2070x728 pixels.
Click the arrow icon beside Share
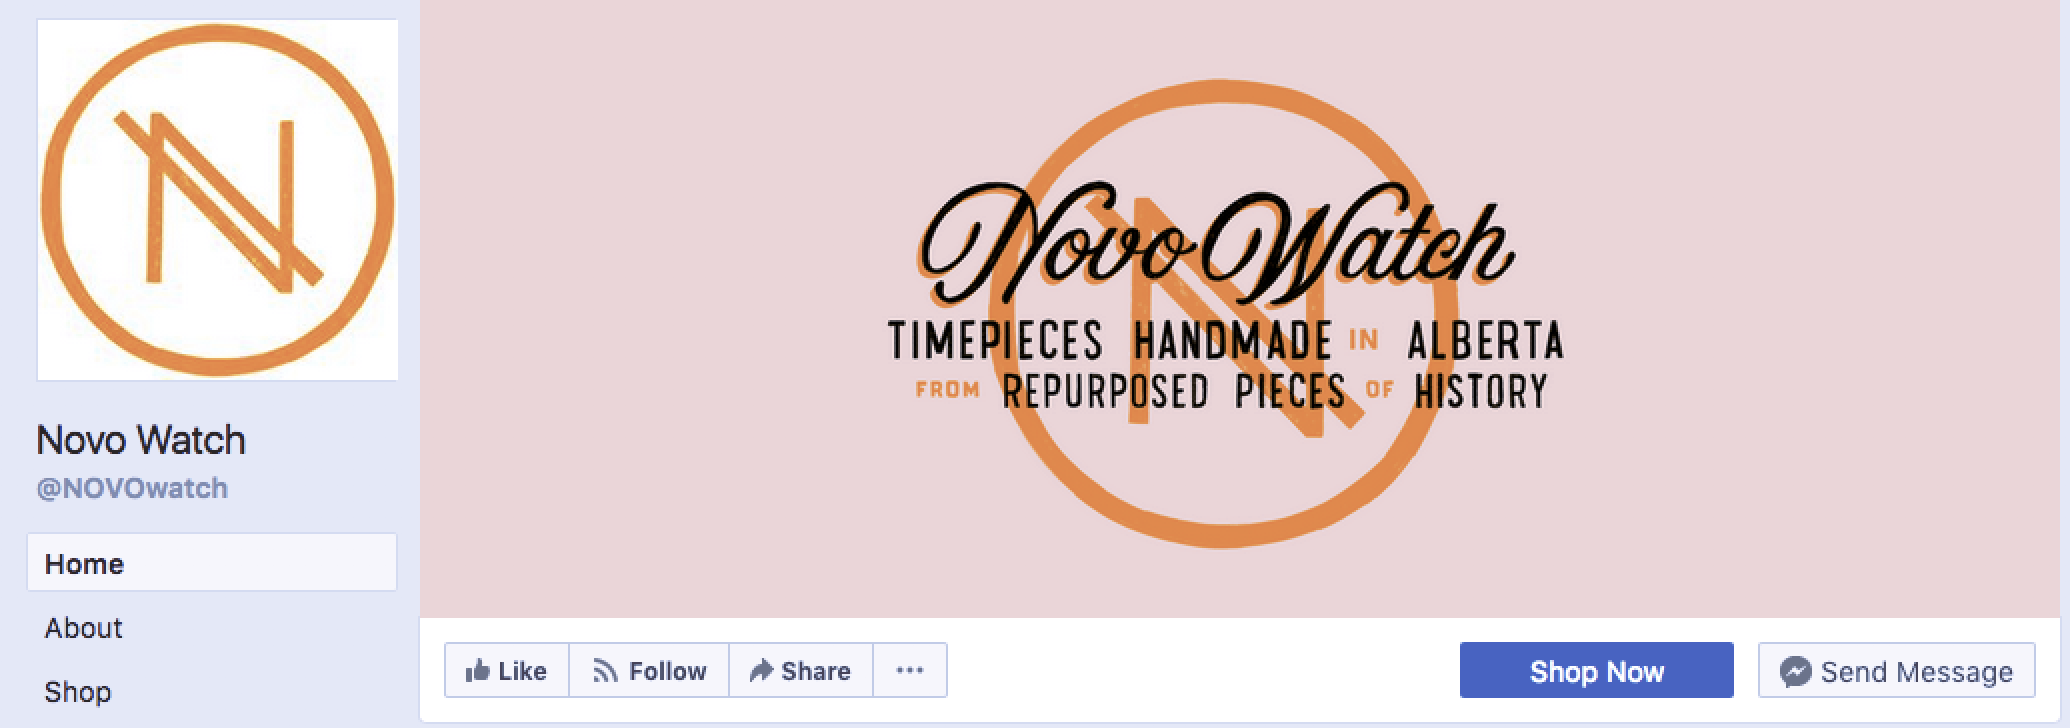point(761,670)
